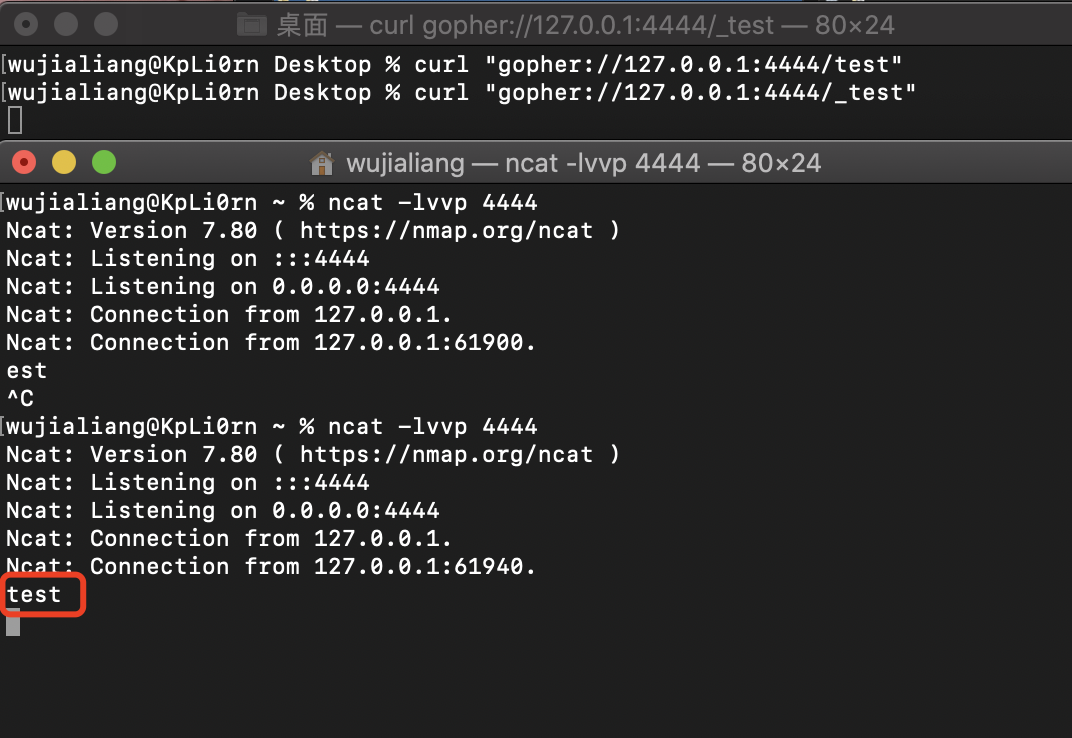Click the second curl command ending in '/_test'

pyautogui.click(x=665, y=93)
